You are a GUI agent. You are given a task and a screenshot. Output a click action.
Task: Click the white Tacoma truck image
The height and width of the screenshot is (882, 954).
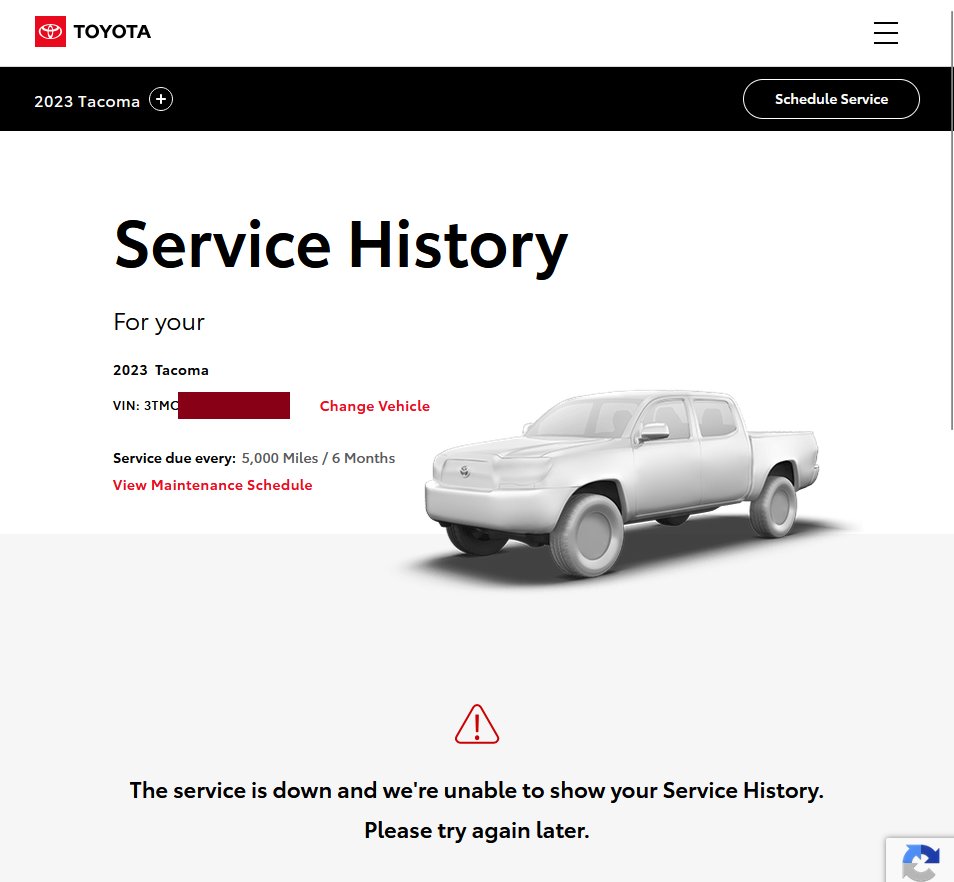[624, 484]
